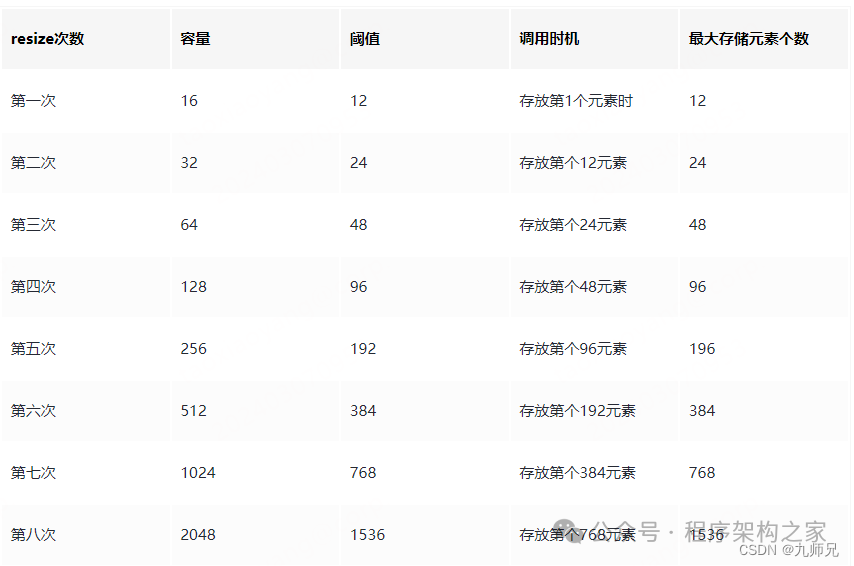Click 阈值 cell '384' in 第六次 row
Screen dimensions: 854x566
(363, 411)
